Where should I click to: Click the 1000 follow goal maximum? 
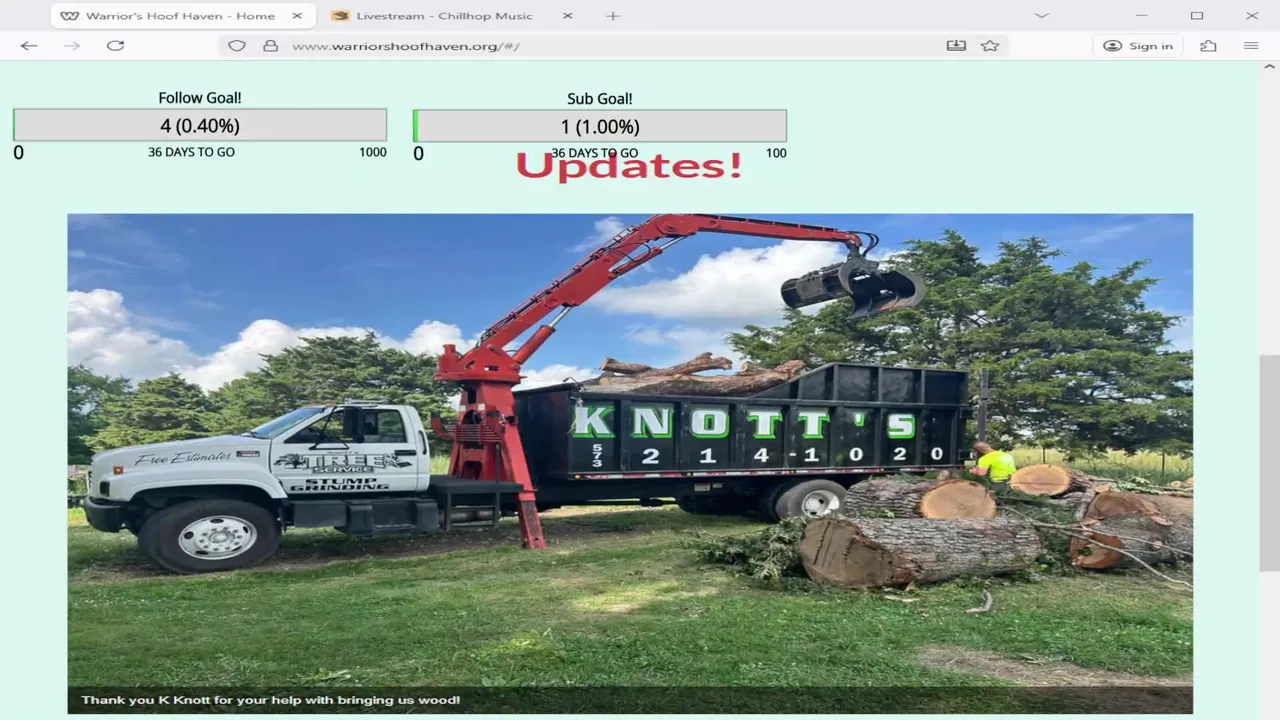(x=373, y=152)
